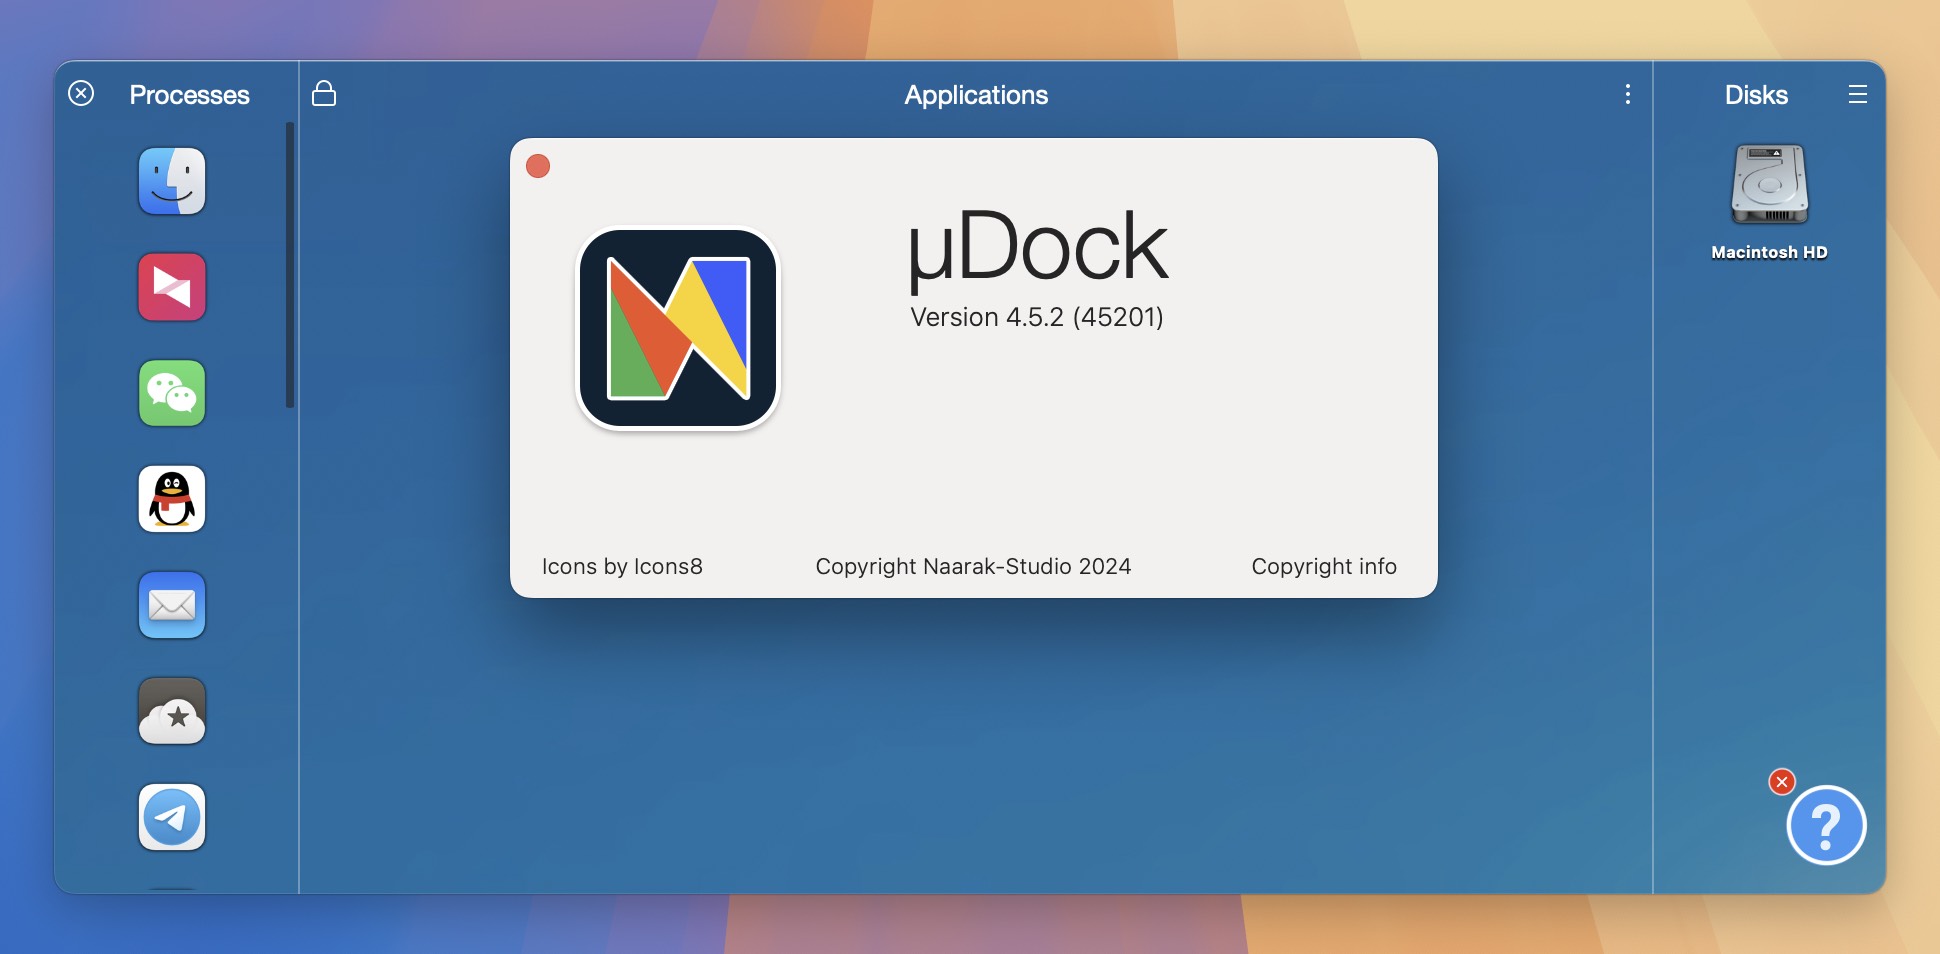1940x954 pixels.
Task: Open the Telegram process icon
Action: (x=172, y=817)
